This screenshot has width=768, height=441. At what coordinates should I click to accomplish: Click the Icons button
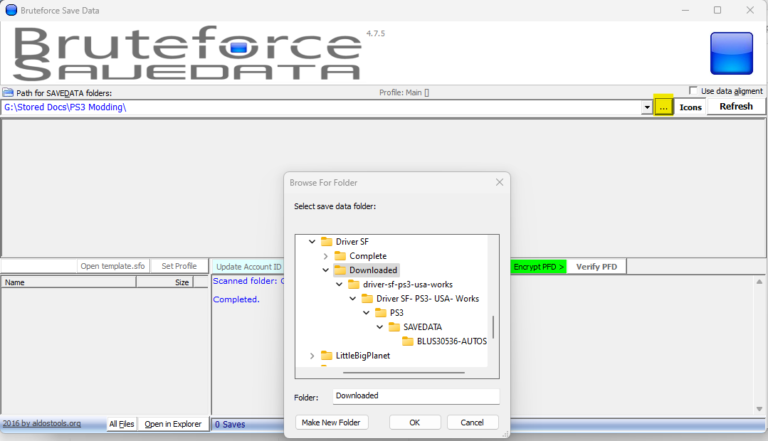[x=690, y=107]
